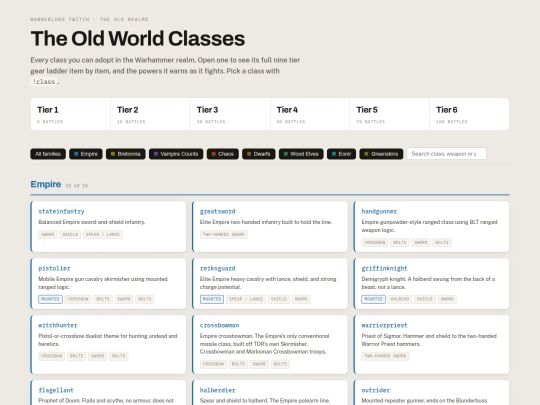540x405 pixels.
Task: Click the "15 of 15" Empire count
Action: tap(77, 186)
